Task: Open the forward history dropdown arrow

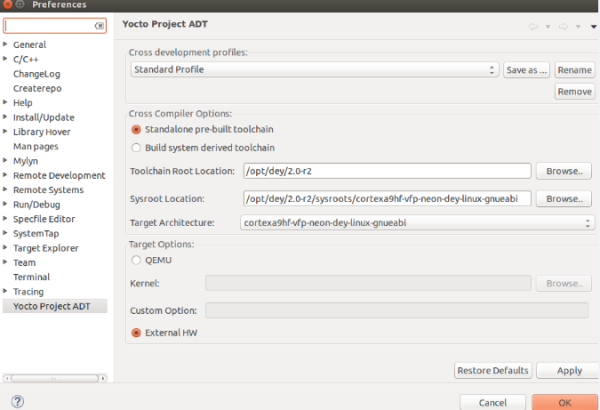Action: tap(578, 26)
